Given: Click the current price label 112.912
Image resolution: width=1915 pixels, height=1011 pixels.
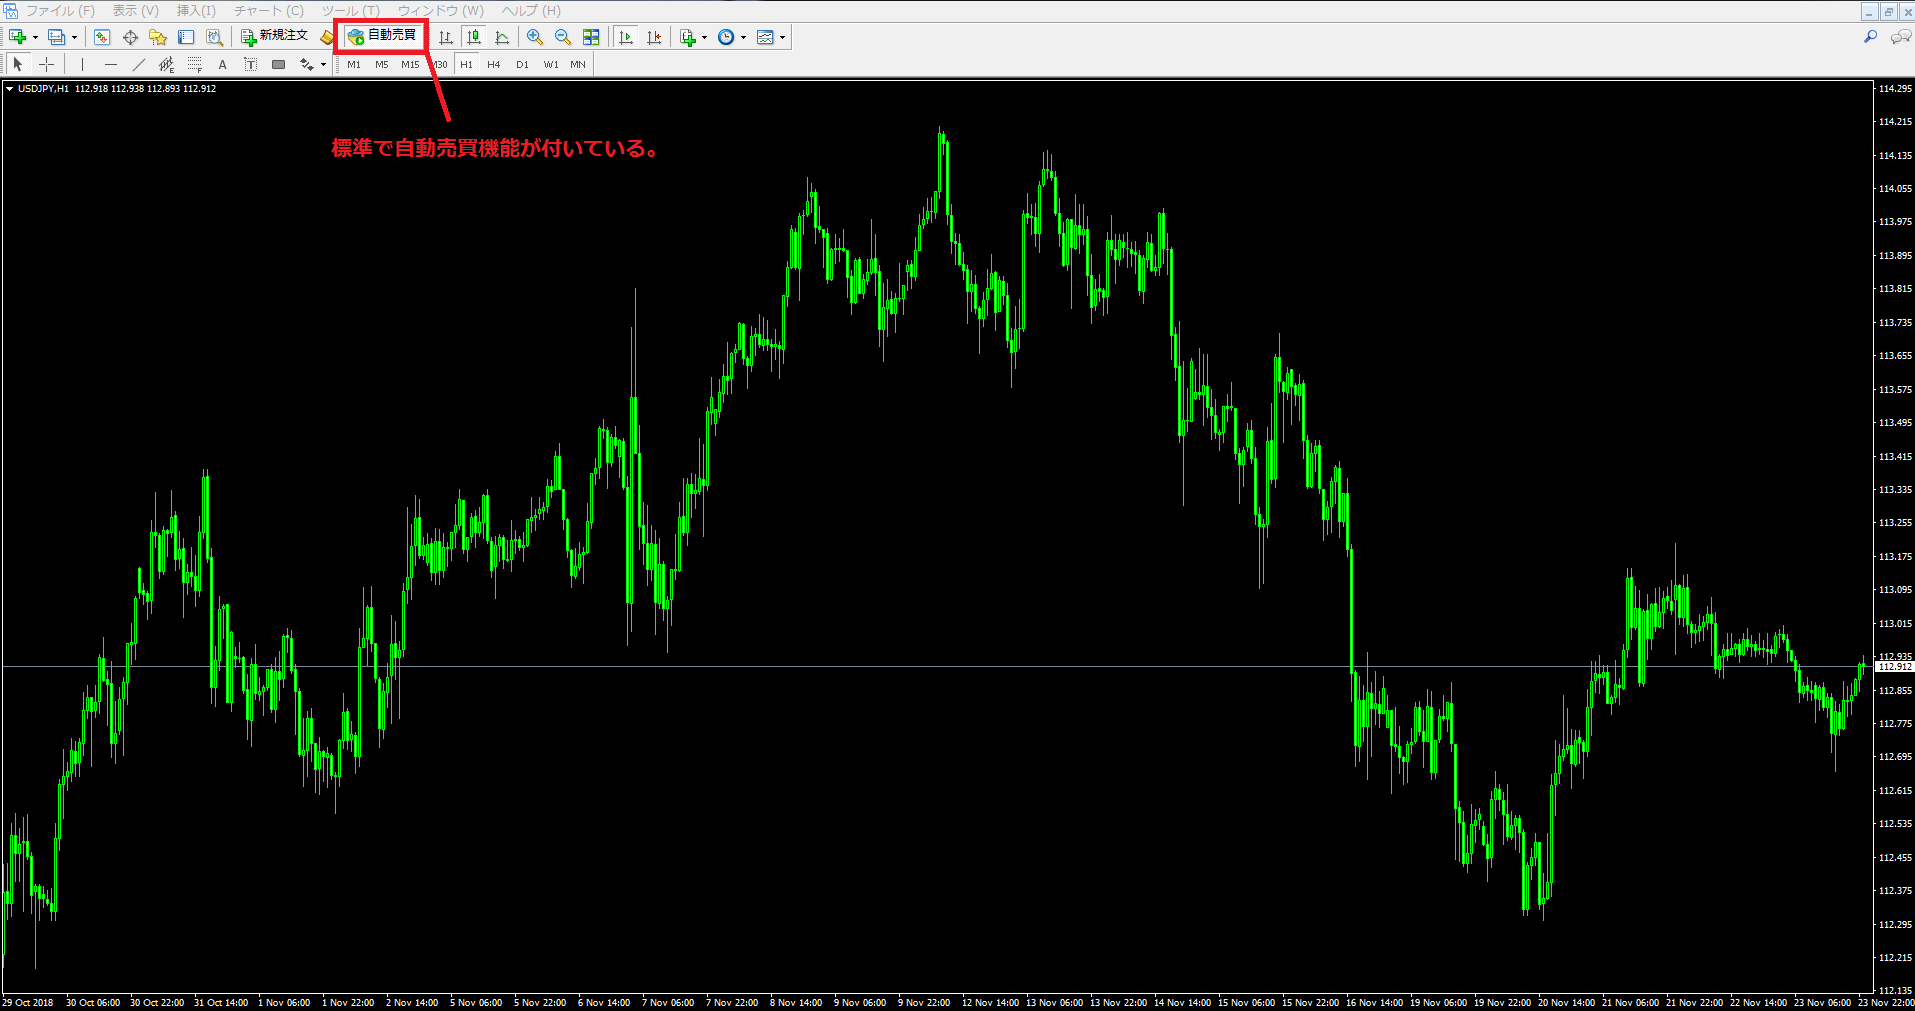Looking at the screenshot, I should [x=1894, y=666].
